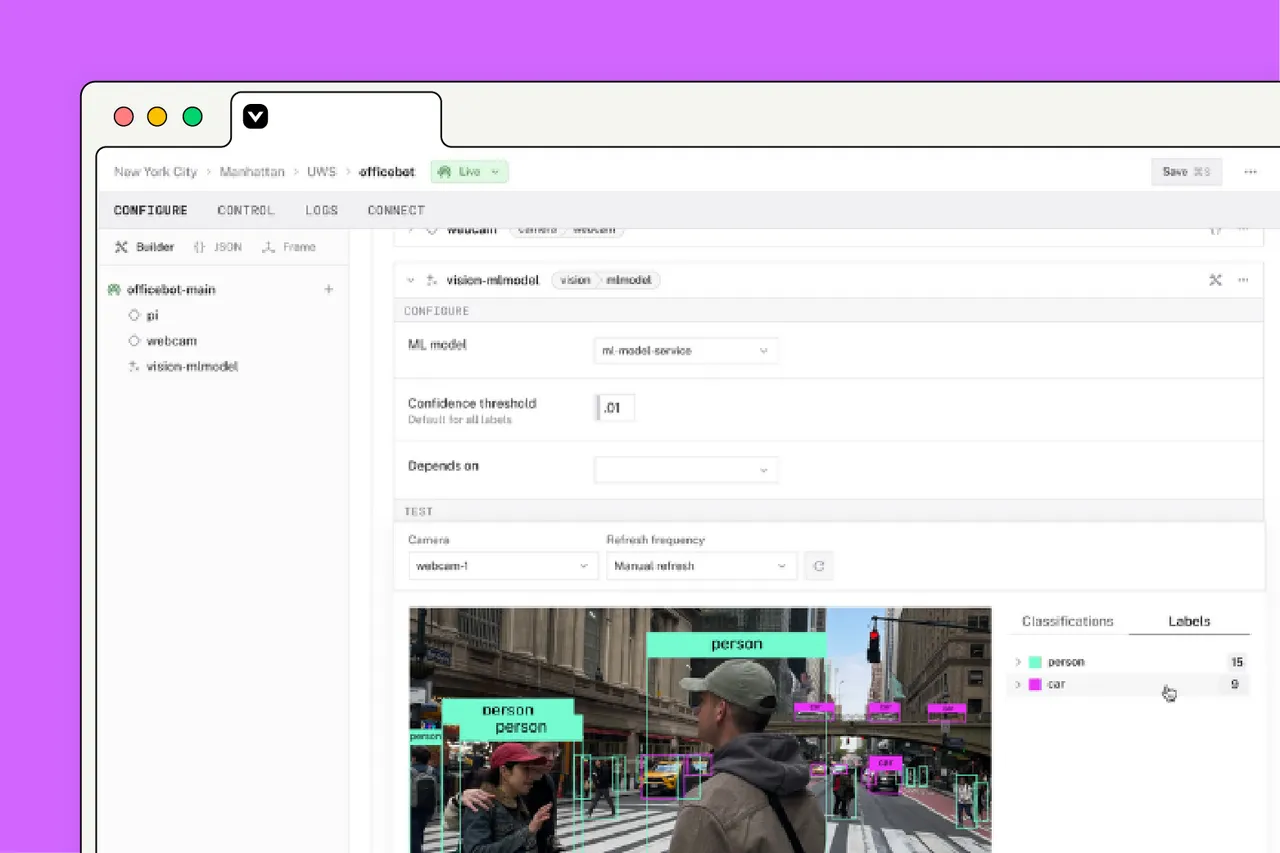Image resolution: width=1280 pixels, height=853 pixels.
Task: Open the Depends on dropdown
Action: point(686,470)
